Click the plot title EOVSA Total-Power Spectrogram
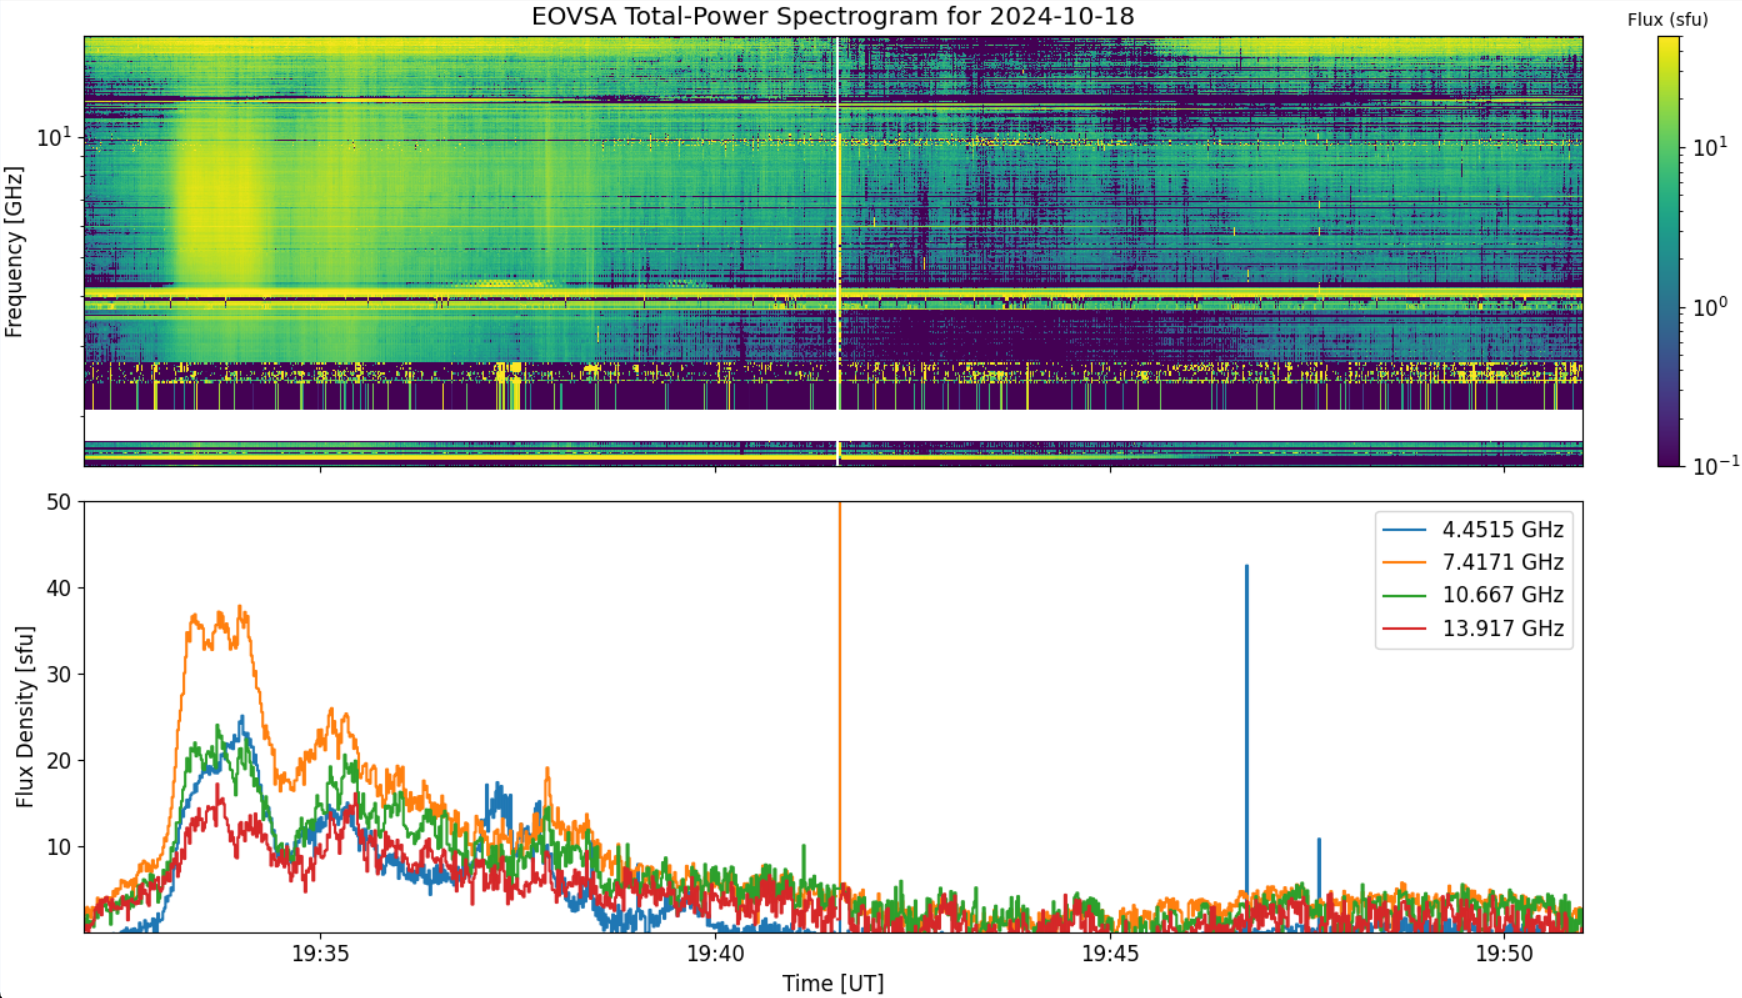The height and width of the screenshot is (998, 1742). pos(832,17)
